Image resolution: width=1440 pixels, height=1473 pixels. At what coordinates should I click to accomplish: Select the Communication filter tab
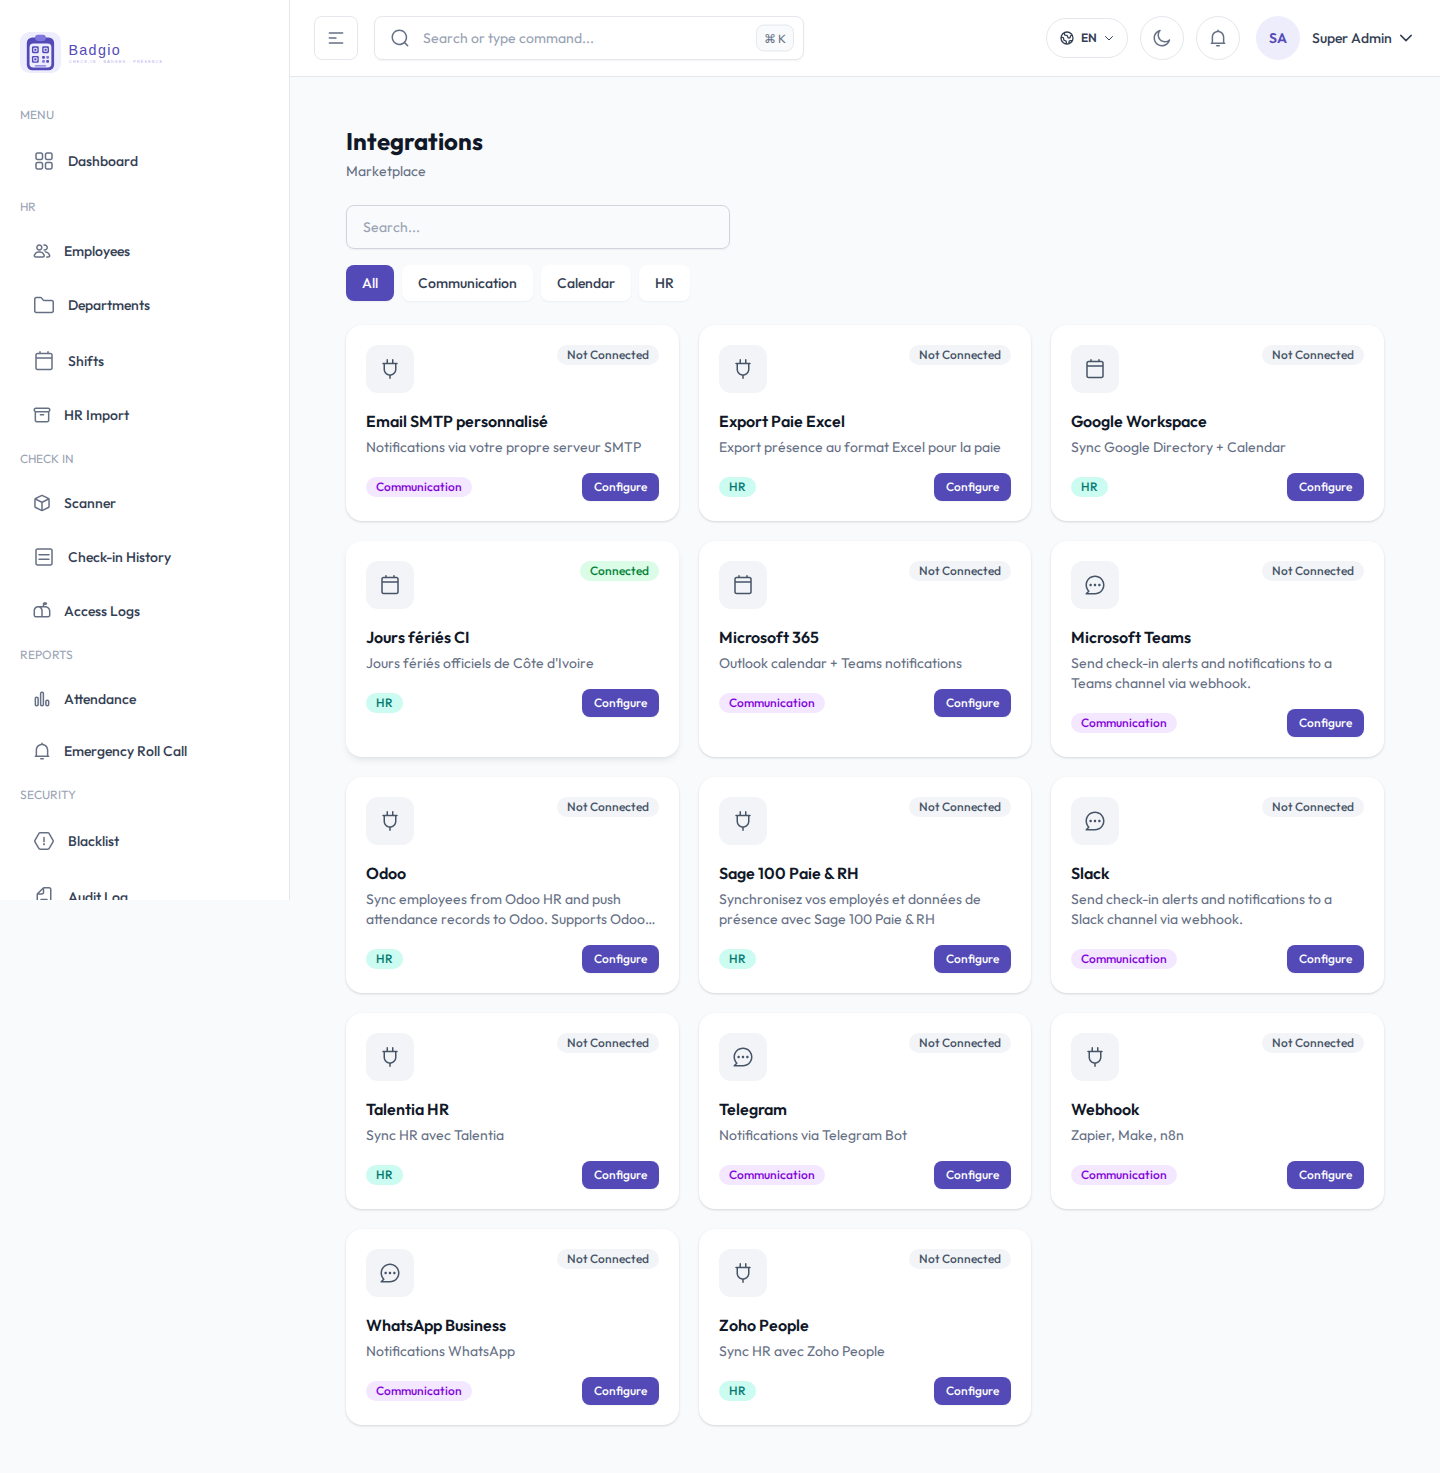[x=467, y=283]
